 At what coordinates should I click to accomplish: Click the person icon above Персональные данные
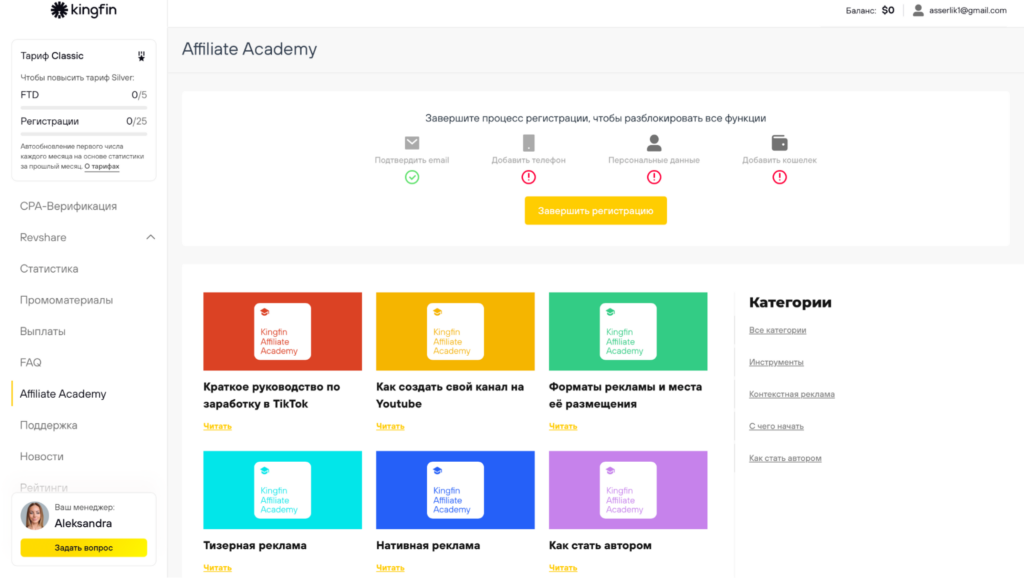654,142
